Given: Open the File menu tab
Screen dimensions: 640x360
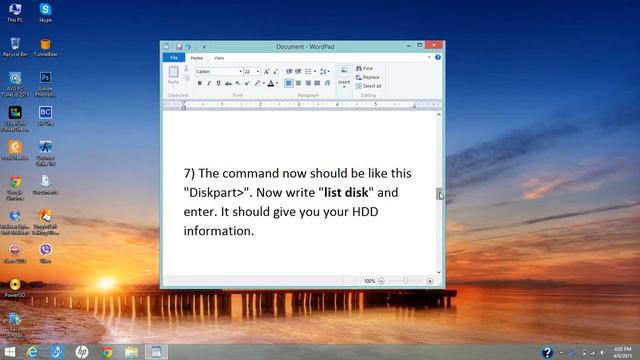Looking at the screenshot, I should (x=174, y=58).
